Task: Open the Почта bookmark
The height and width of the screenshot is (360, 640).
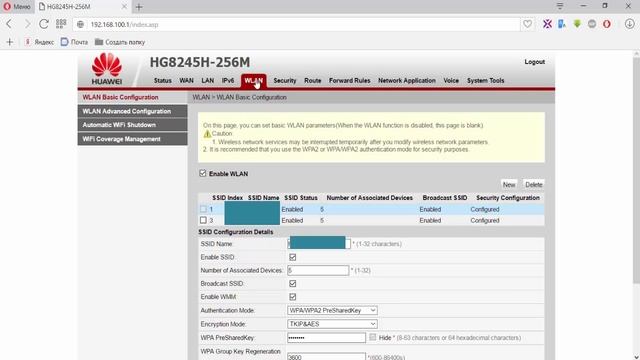Action: [x=74, y=42]
